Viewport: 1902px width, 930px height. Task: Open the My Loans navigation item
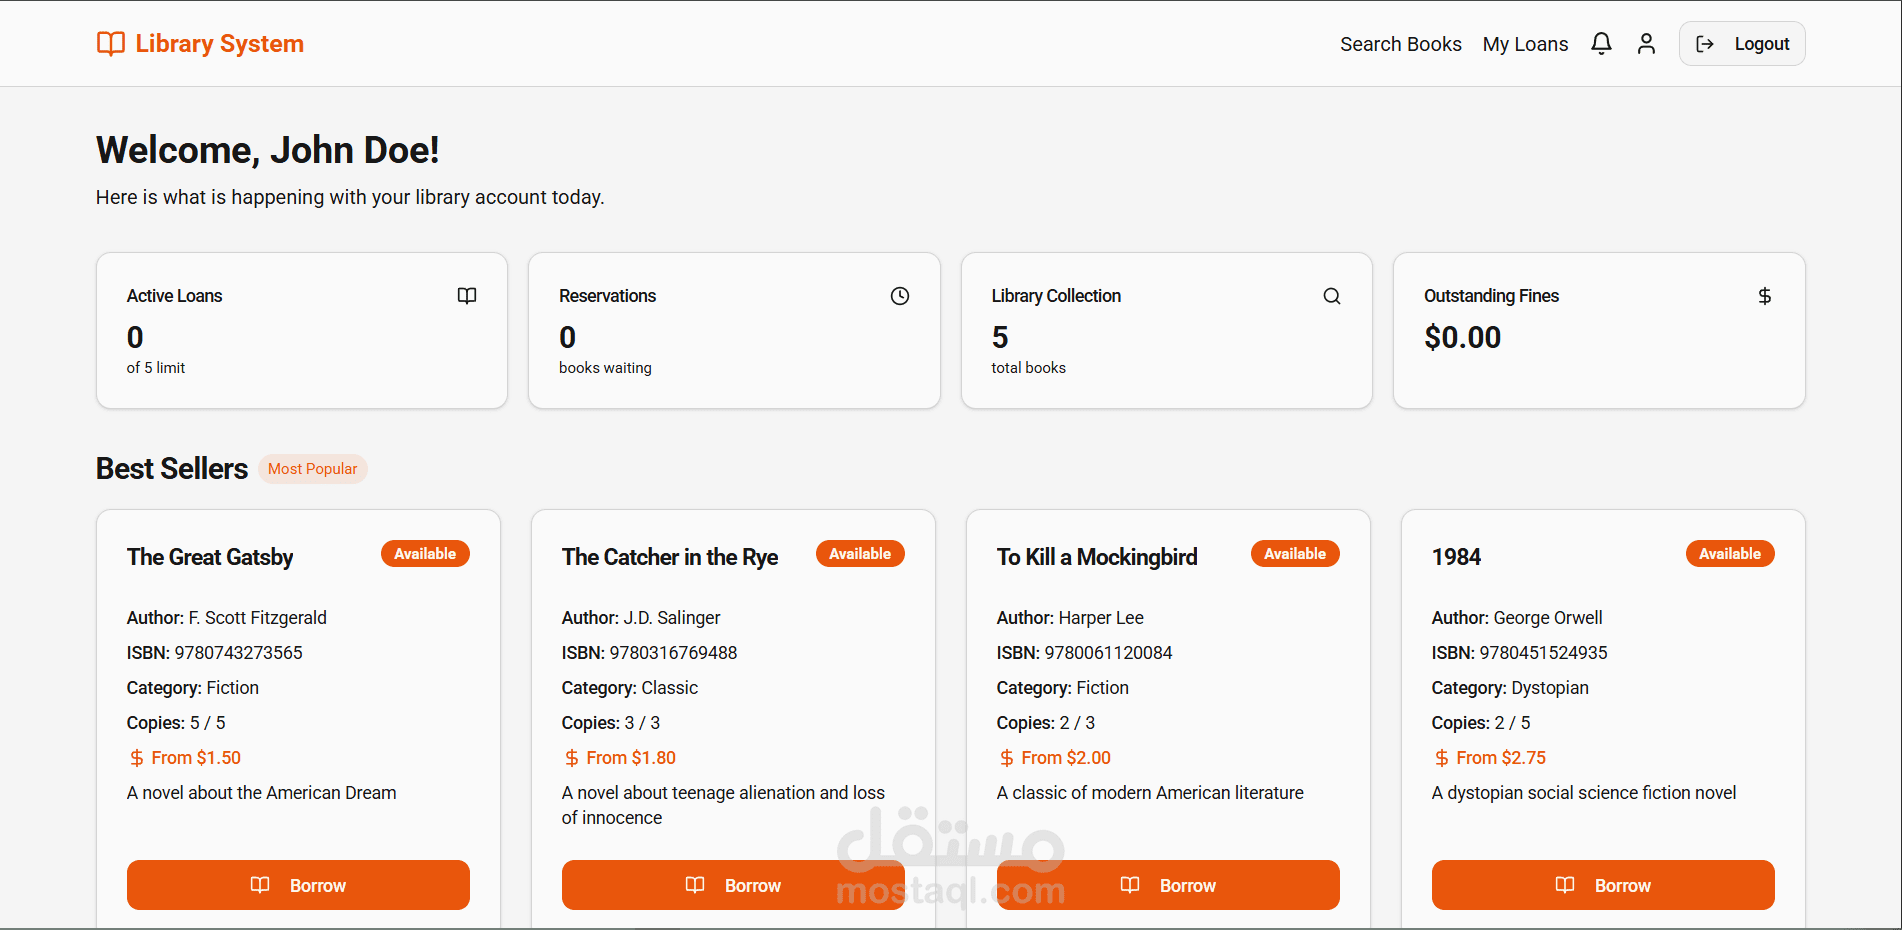[1525, 43]
